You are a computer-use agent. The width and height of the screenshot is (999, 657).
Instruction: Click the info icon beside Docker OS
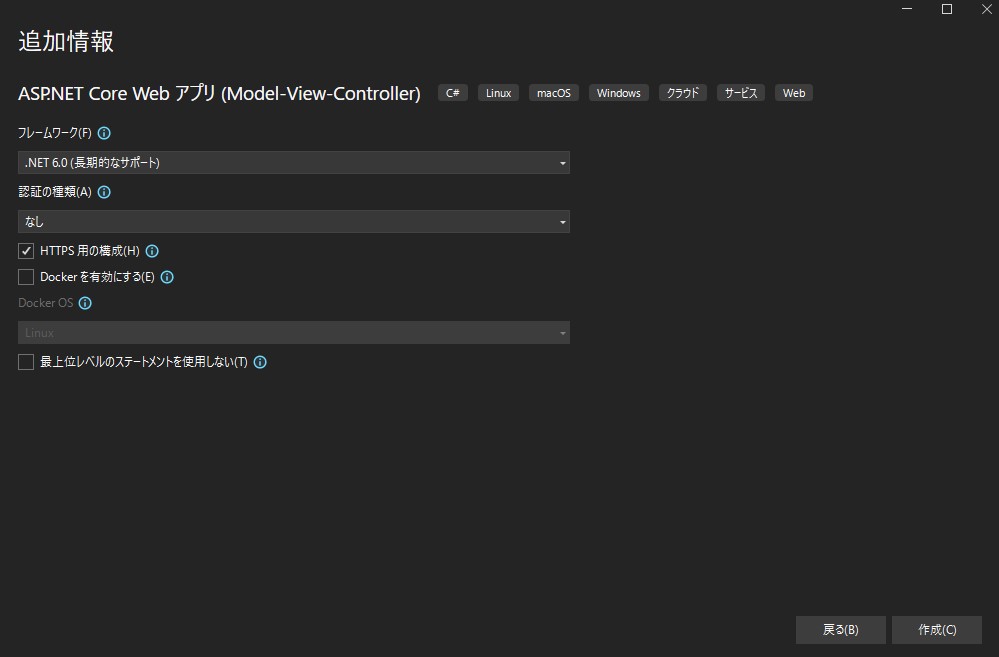(85, 303)
